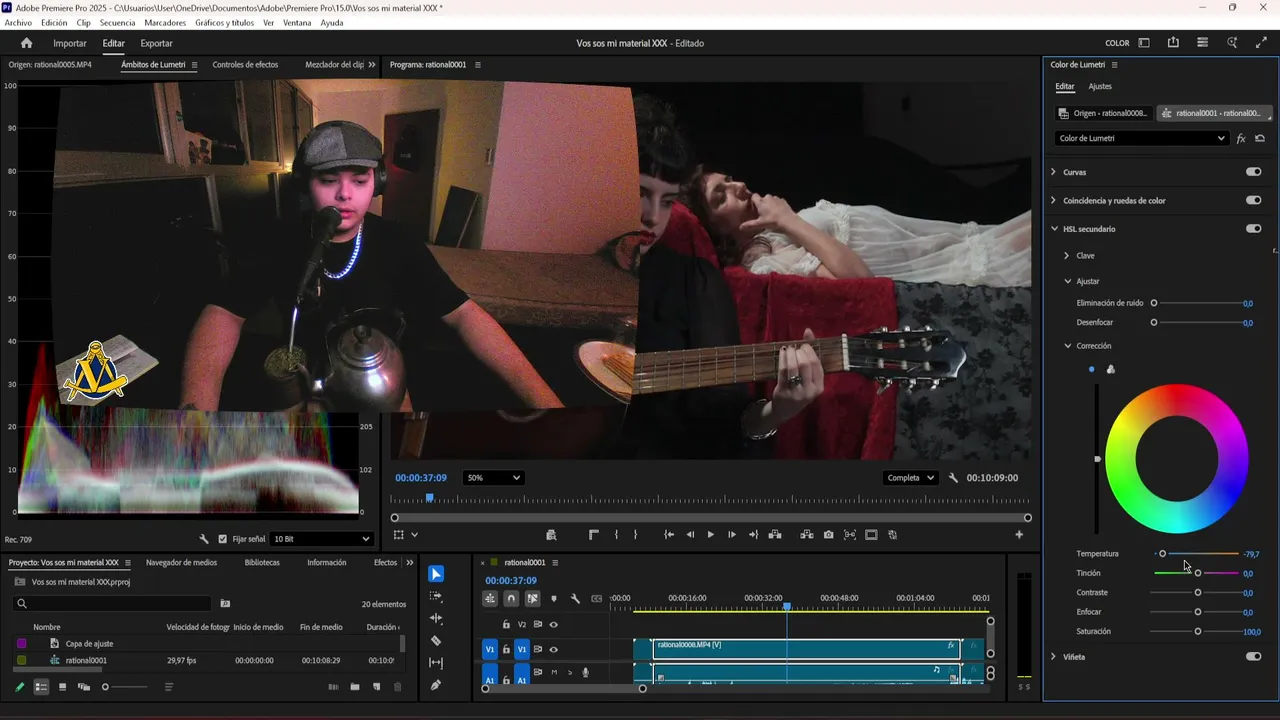Image resolution: width=1280 pixels, height=720 pixels.
Task: Select the Slip tool
Action: tap(436, 662)
